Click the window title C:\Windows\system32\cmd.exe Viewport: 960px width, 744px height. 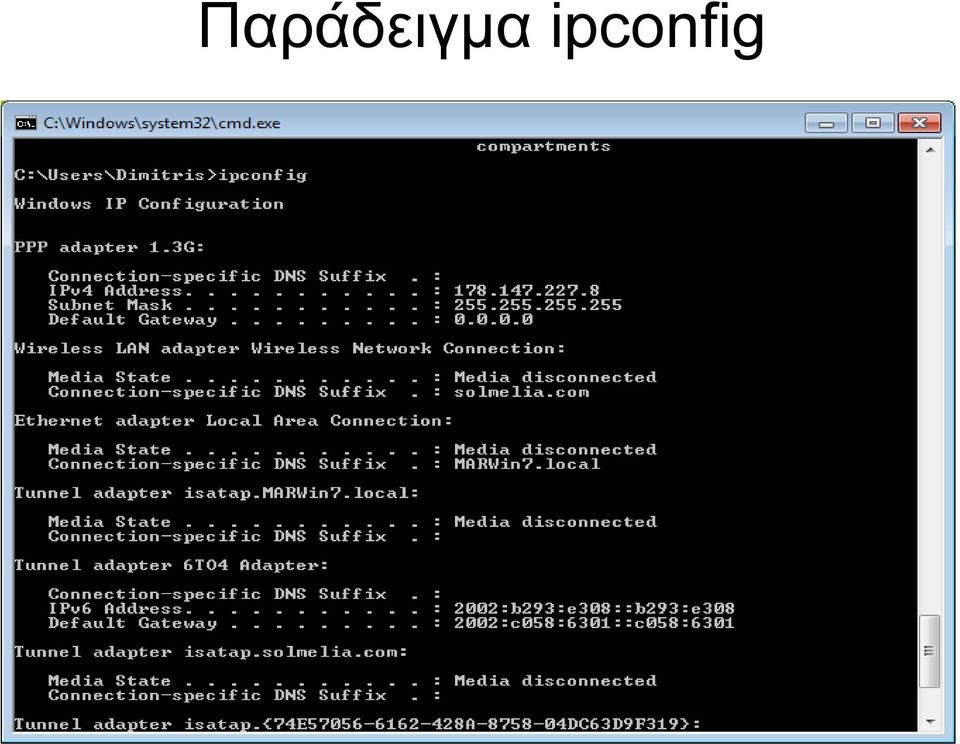click(x=162, y=123)
